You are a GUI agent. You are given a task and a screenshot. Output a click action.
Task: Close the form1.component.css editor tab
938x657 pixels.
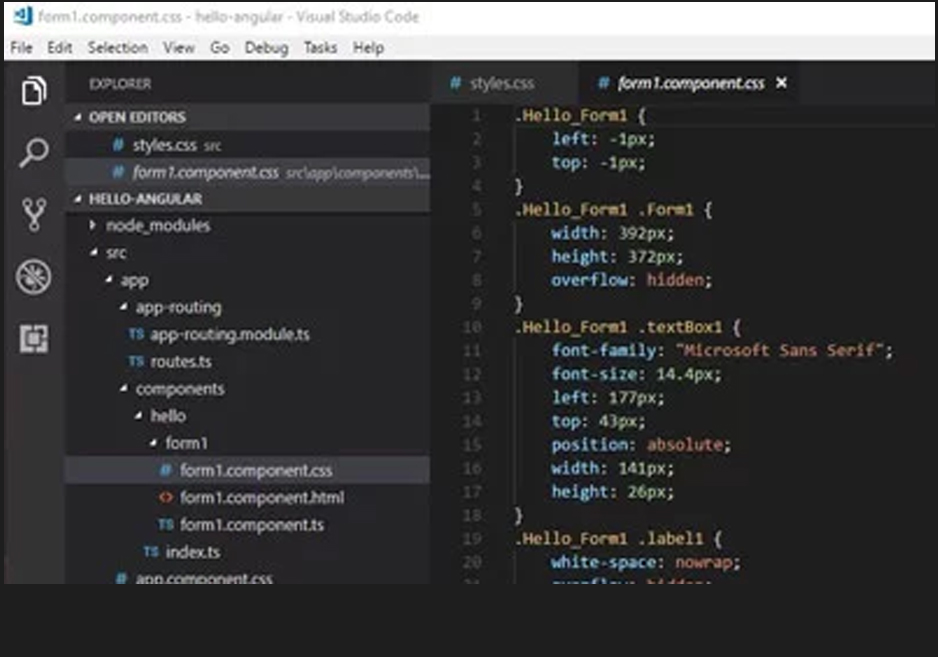tap(781, 83)
